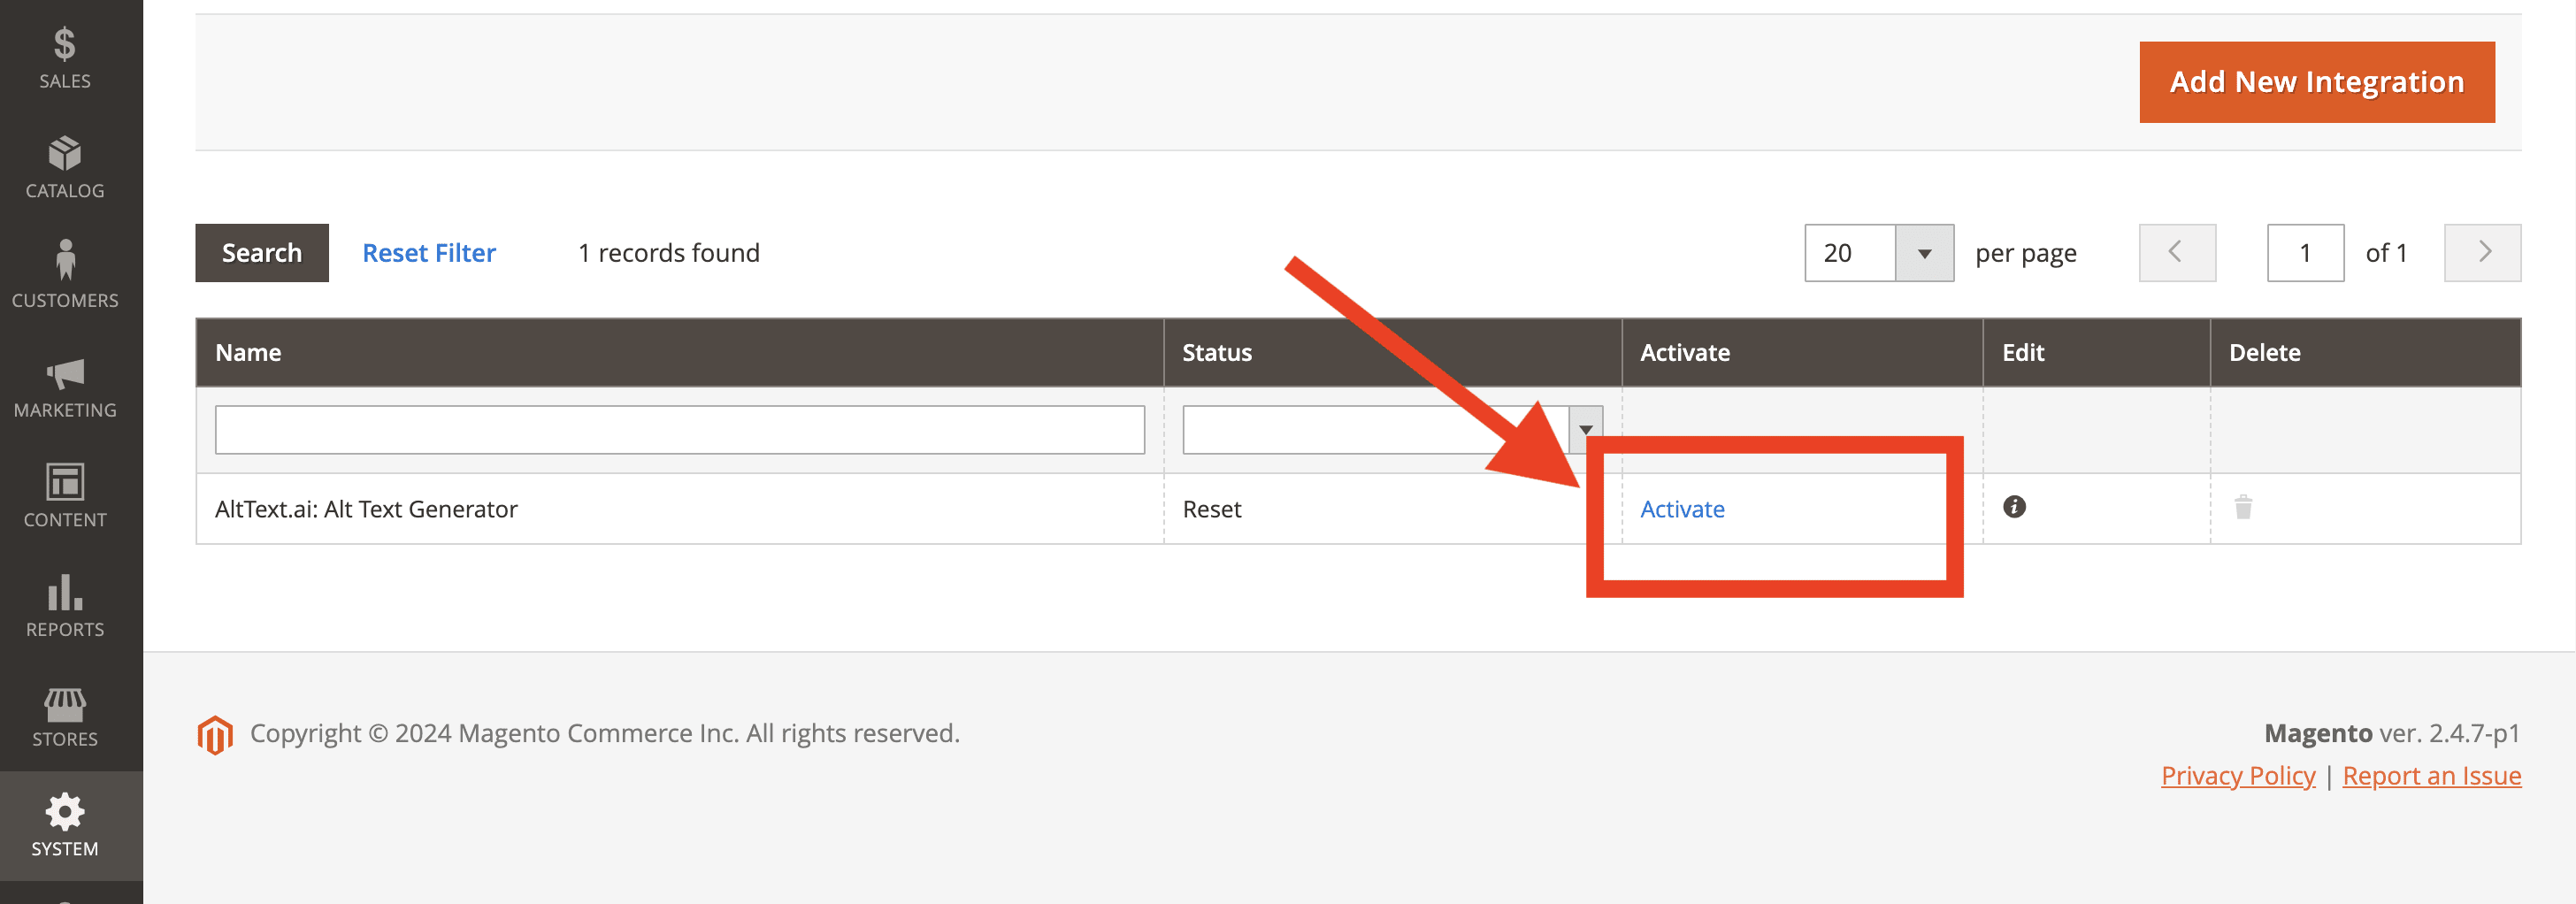Click the Reset status cell
Image resolution: width=2576 pixels, height=904 pixels.
coord(1212,509)
